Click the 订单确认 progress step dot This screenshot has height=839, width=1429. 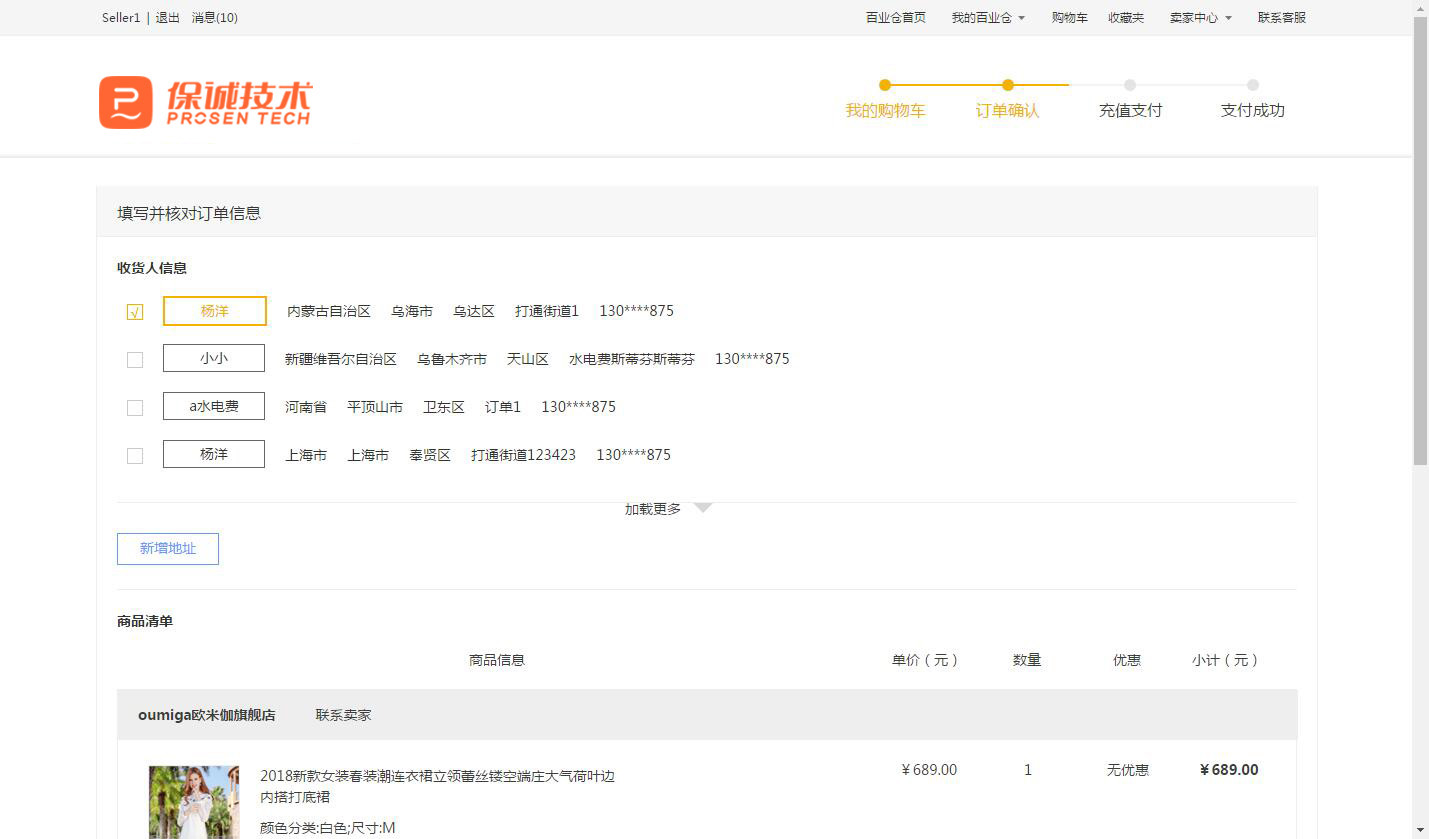(1008, 85)
